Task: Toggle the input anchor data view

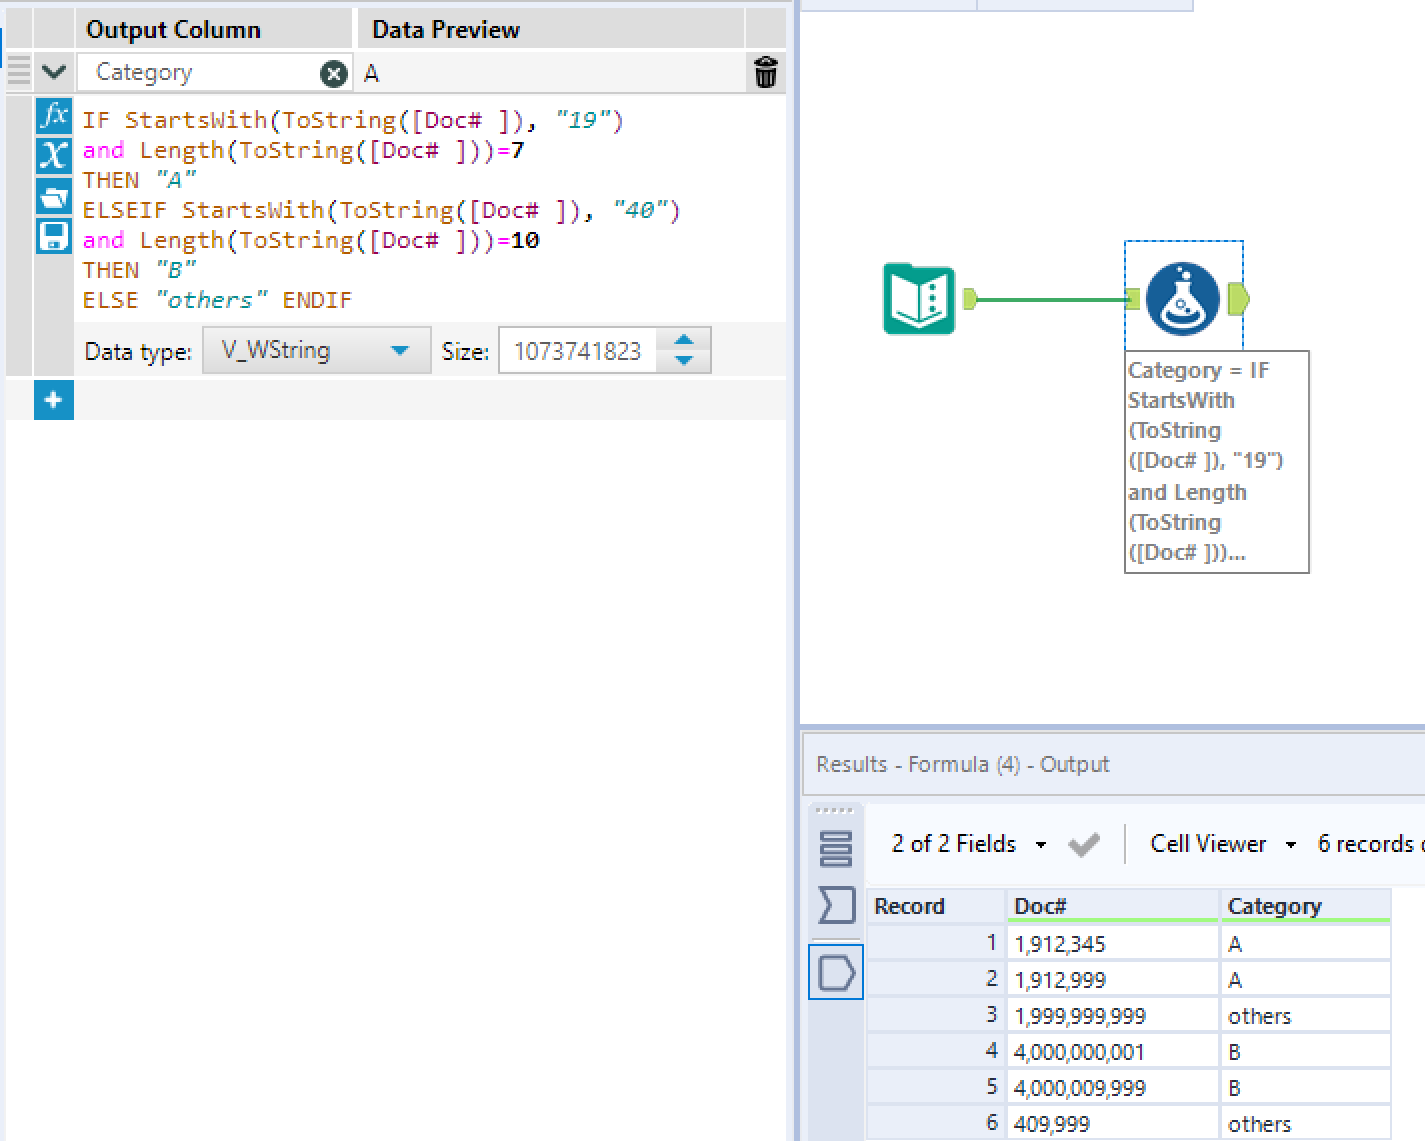Action: tap(837, 905)
